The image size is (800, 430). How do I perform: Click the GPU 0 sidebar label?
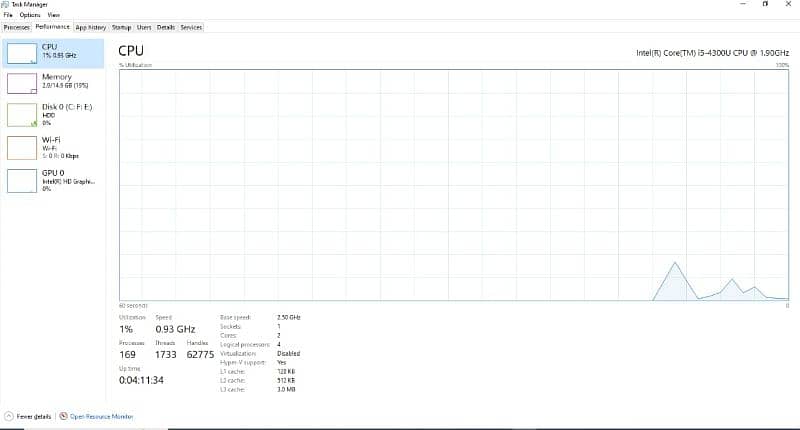tap(53, 173)
